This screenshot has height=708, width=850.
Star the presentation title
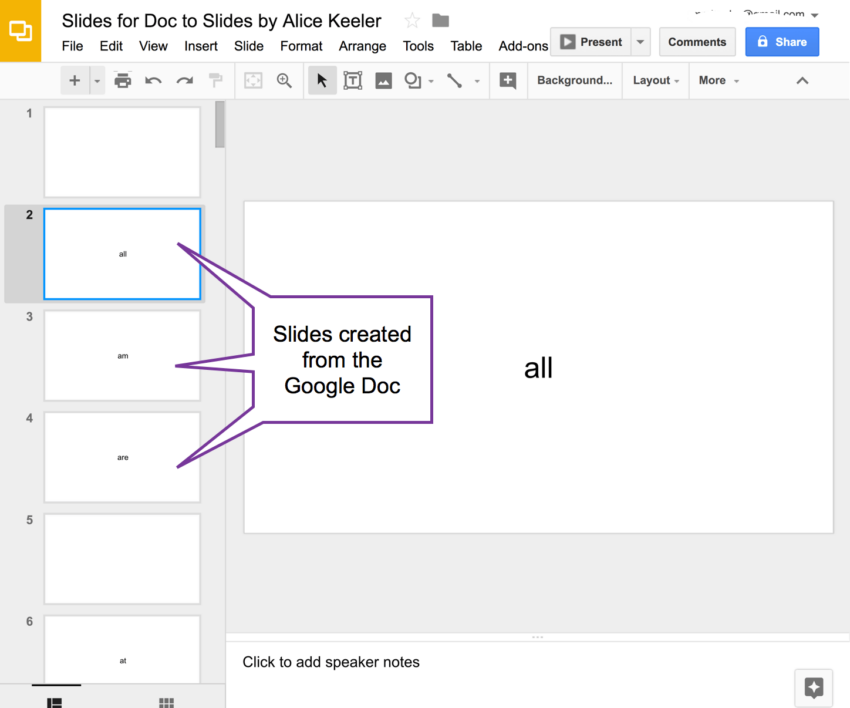pyautogui.click(x=412, y=21)
